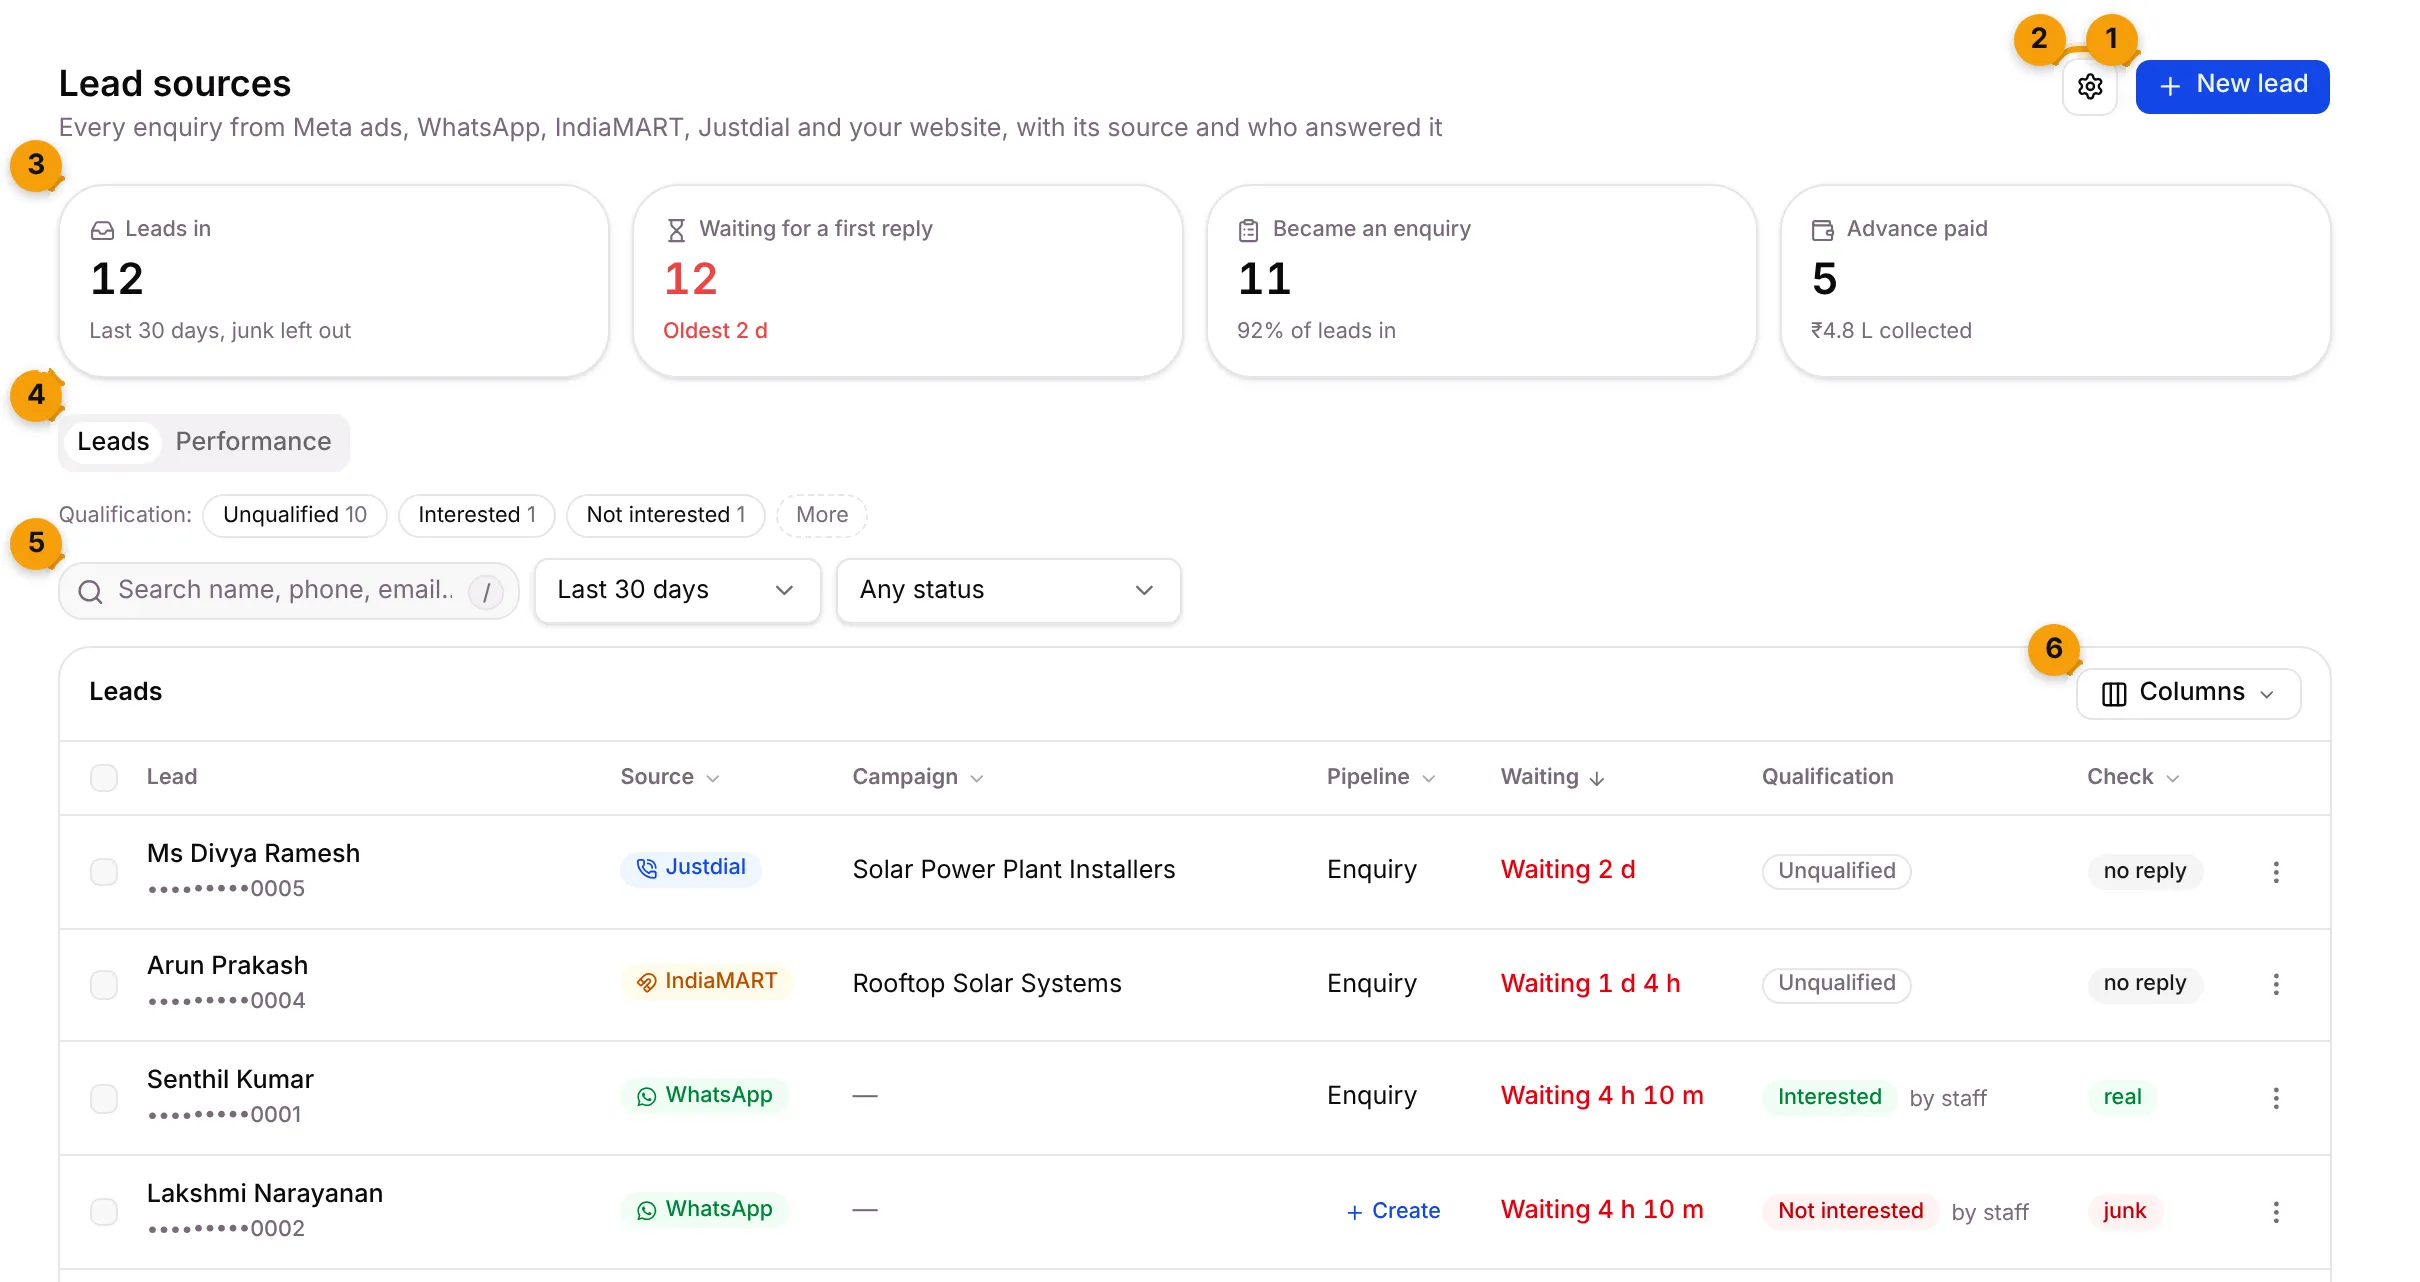Focus the search name, phone, email field

289,591
